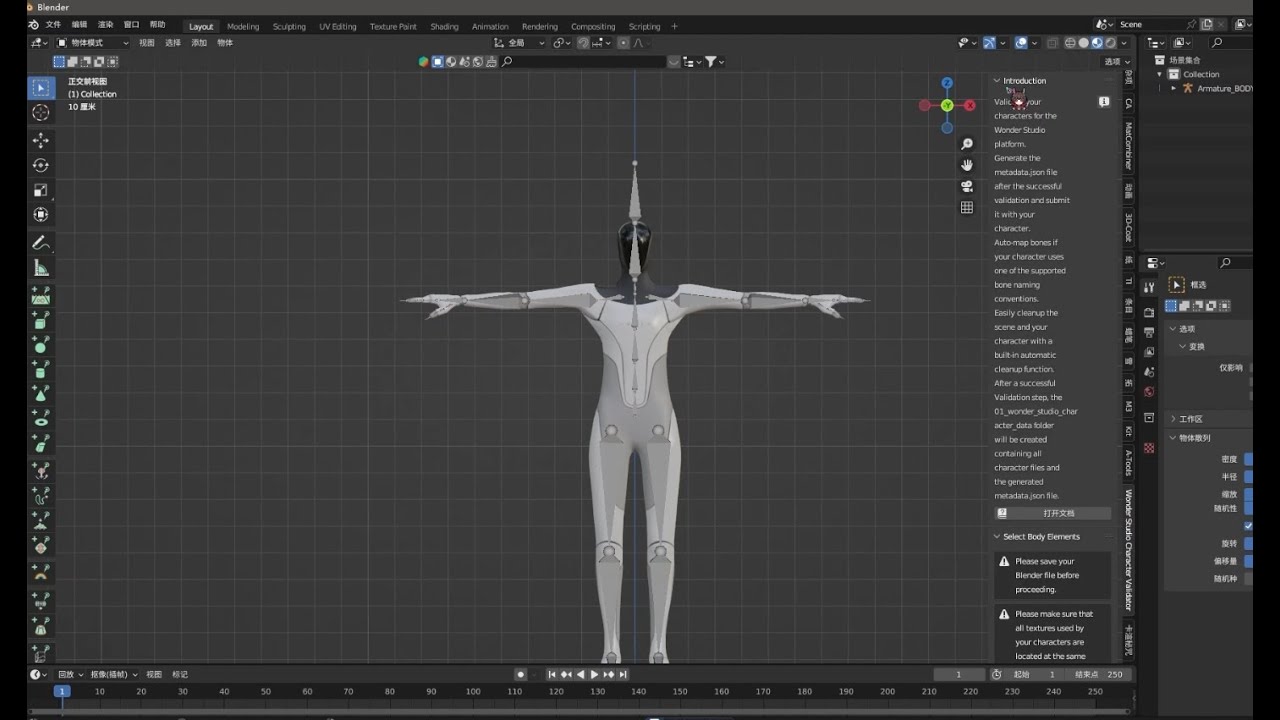Click frame 100 on the timeline
1280x720 pixels.
click(x=472, y=691)
